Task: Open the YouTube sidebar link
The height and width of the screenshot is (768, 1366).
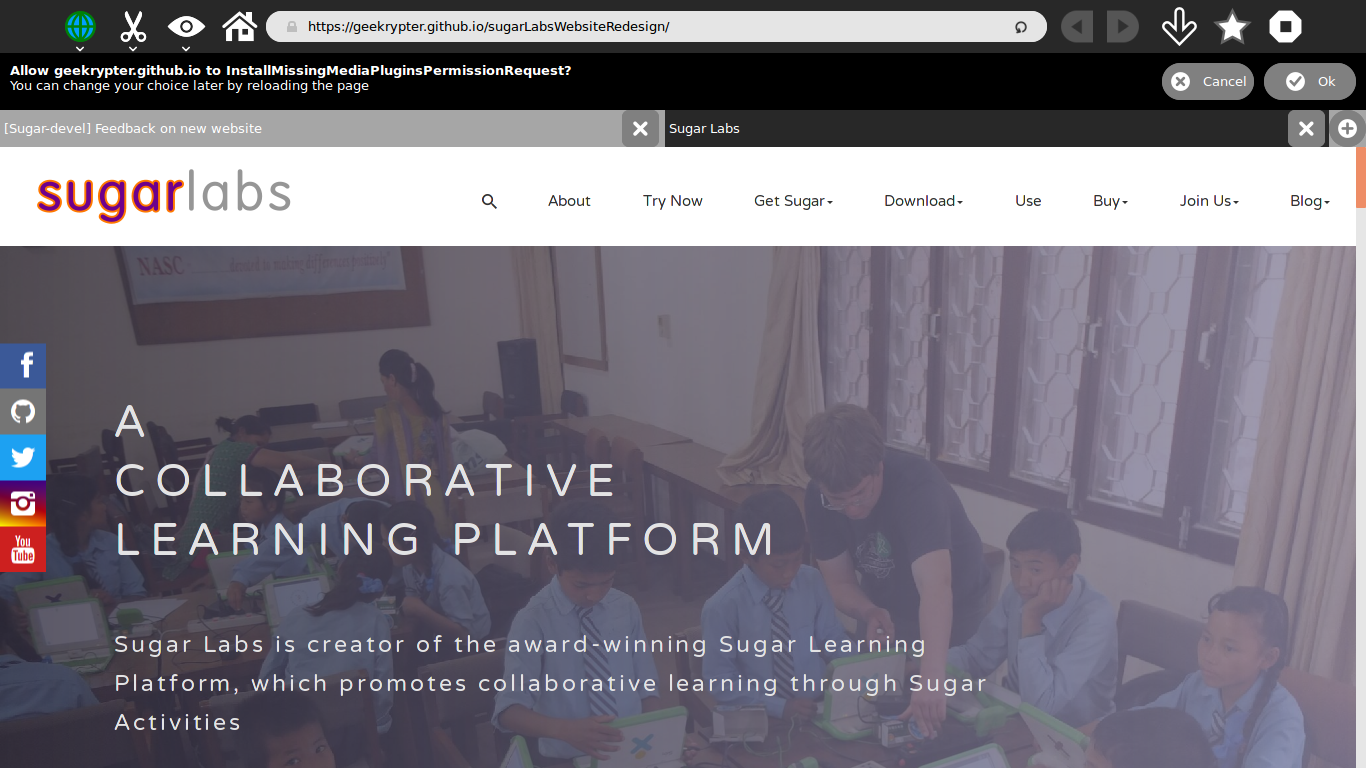Action: (x=23, y=549)
